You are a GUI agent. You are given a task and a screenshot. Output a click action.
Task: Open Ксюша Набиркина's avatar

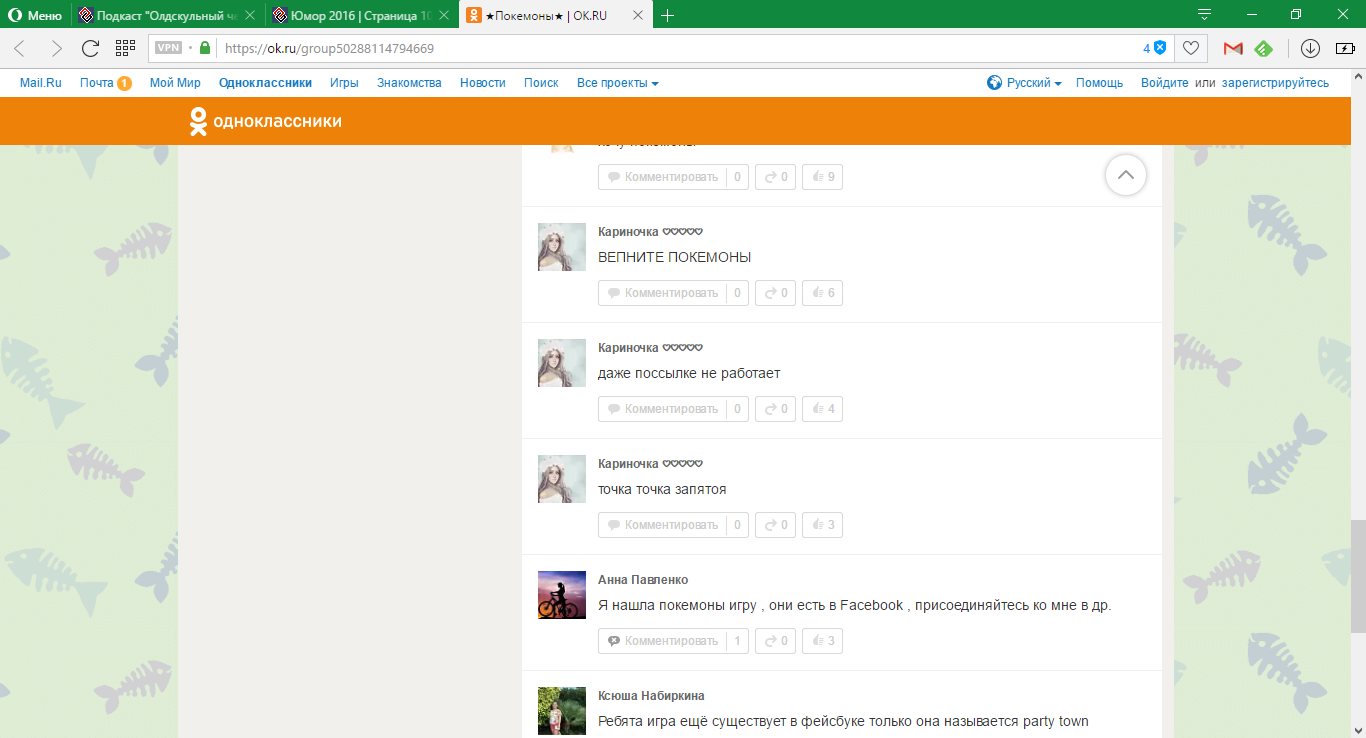coord(562,711)
